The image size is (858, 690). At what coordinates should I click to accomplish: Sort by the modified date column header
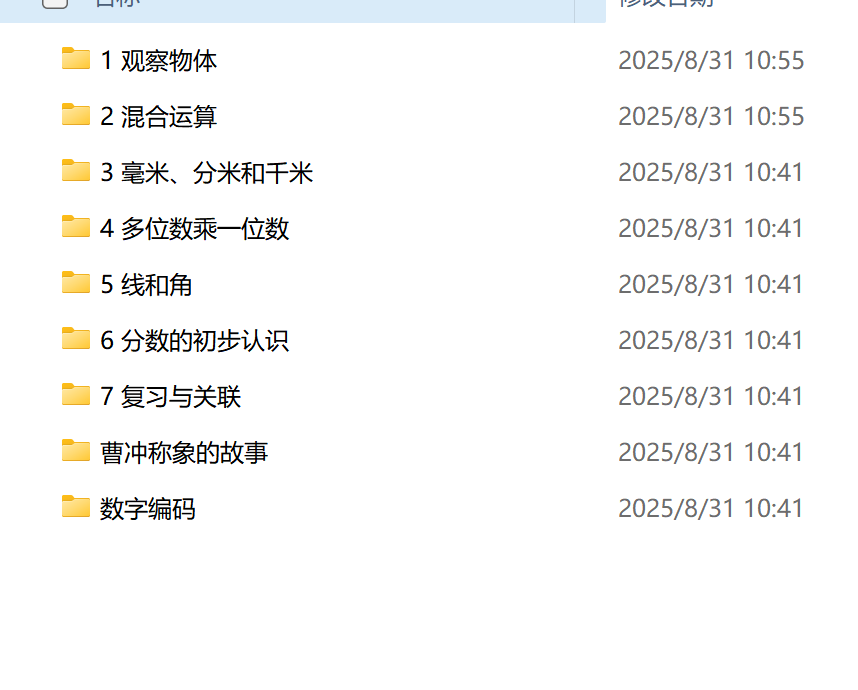[666, 3]
